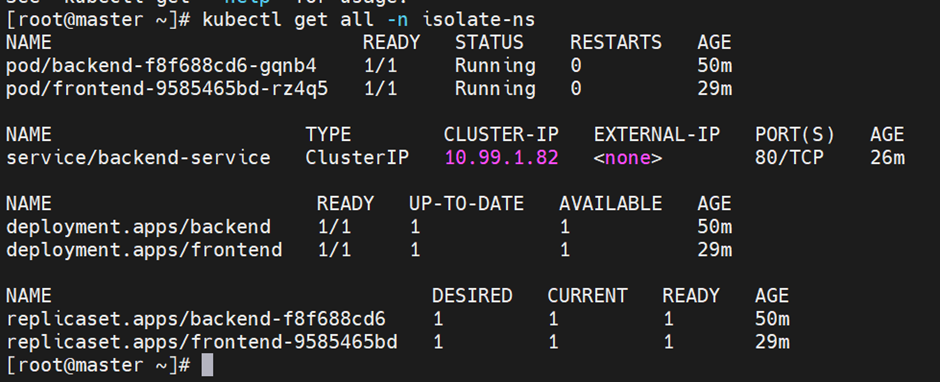Click the <none> external IP value

[x=628, y=158]
